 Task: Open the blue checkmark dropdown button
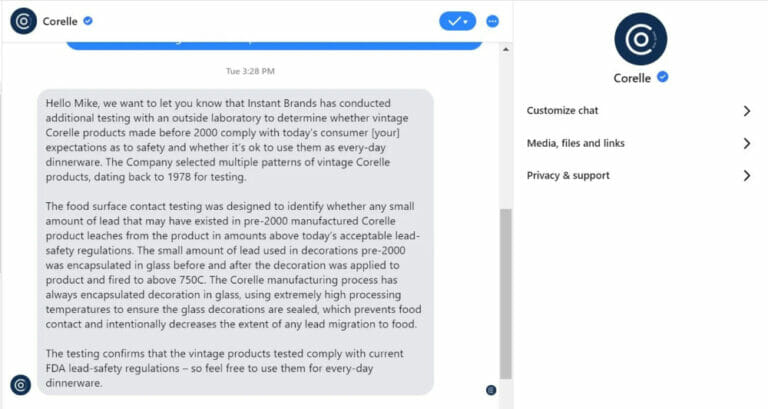click(457, 21)
